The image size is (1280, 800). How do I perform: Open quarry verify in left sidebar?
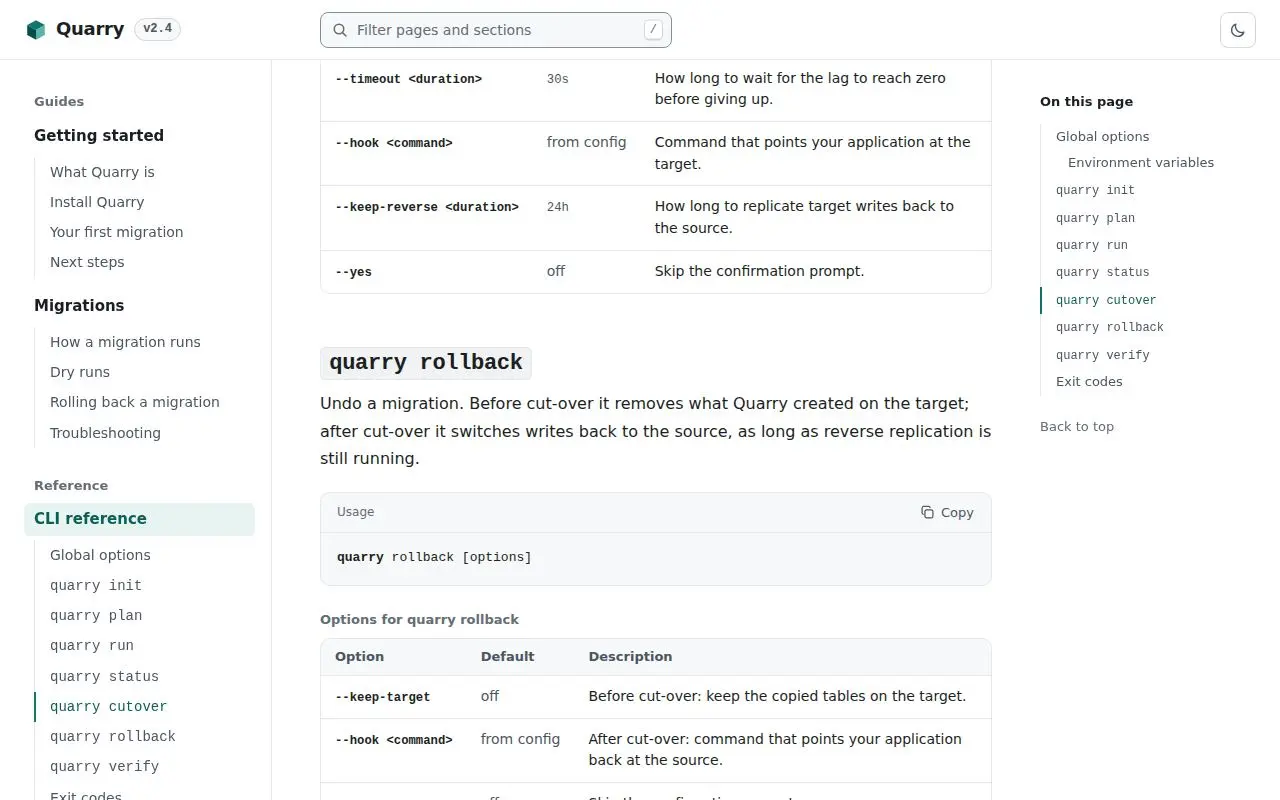tap(105, 766)
